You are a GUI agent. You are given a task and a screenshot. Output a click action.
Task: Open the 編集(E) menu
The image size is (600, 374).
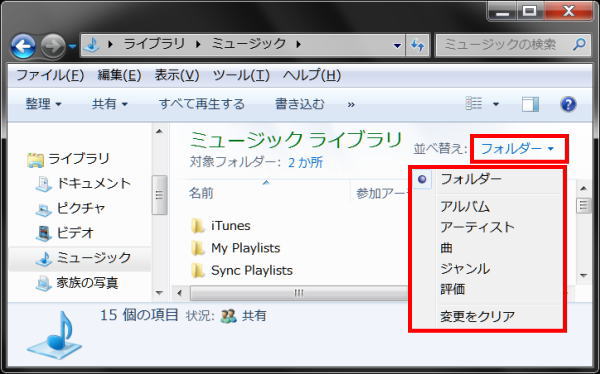[119, 75]
